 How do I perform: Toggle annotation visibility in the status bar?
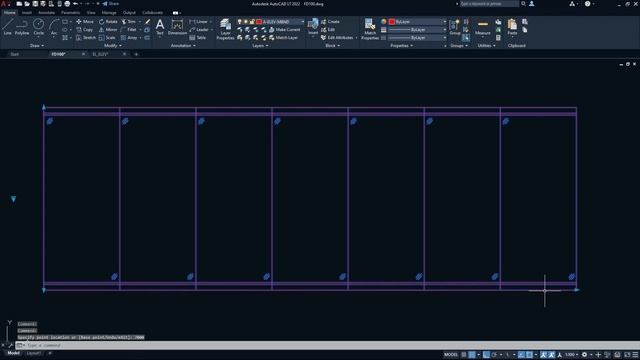544,355
